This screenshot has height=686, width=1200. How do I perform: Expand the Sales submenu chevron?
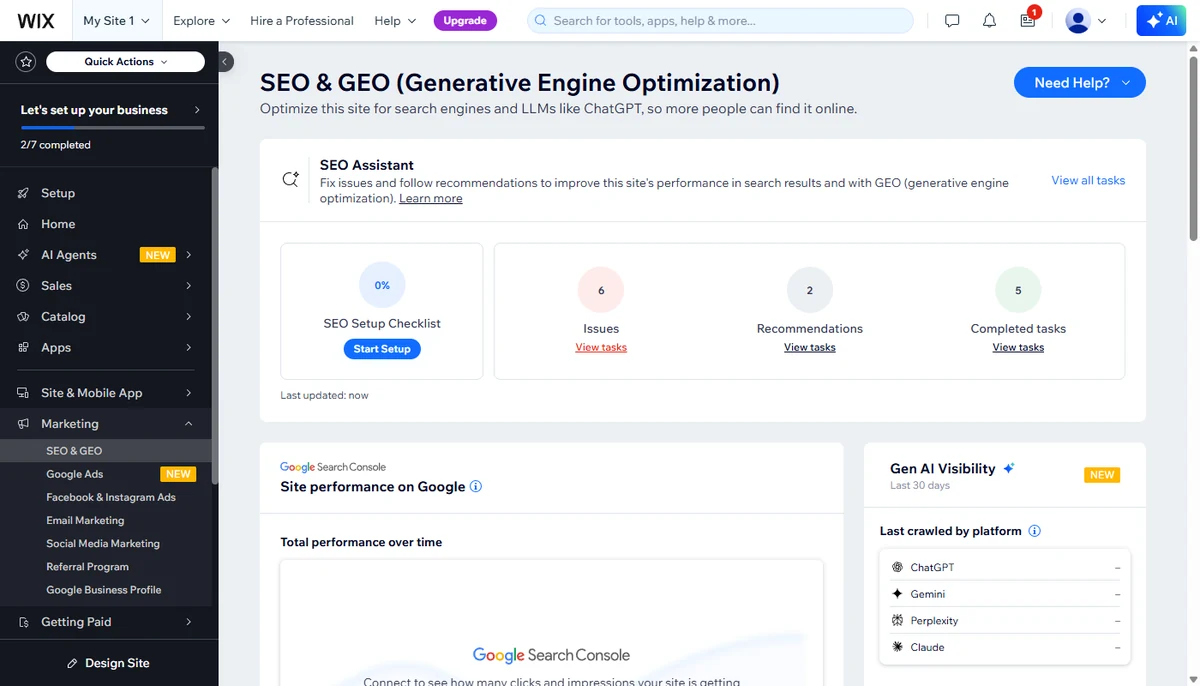click(x=188, y=286)
